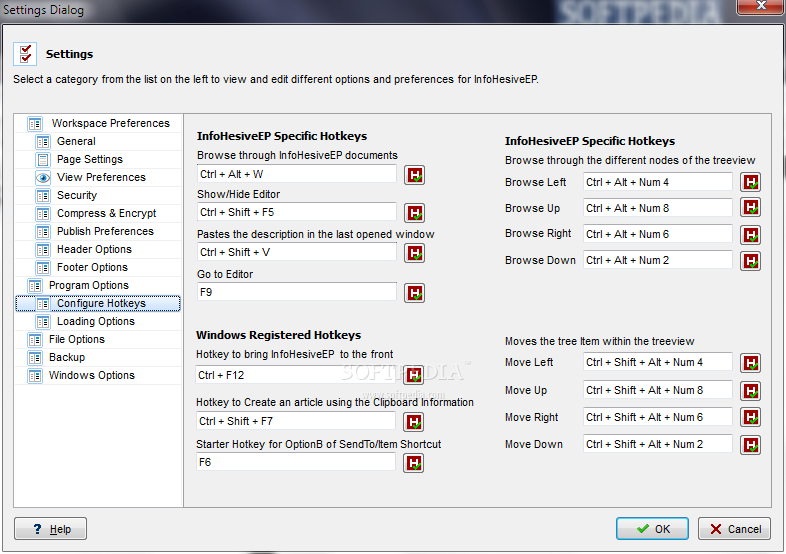
Task: Click hotkey icon for Move Left
Action: 750,363
